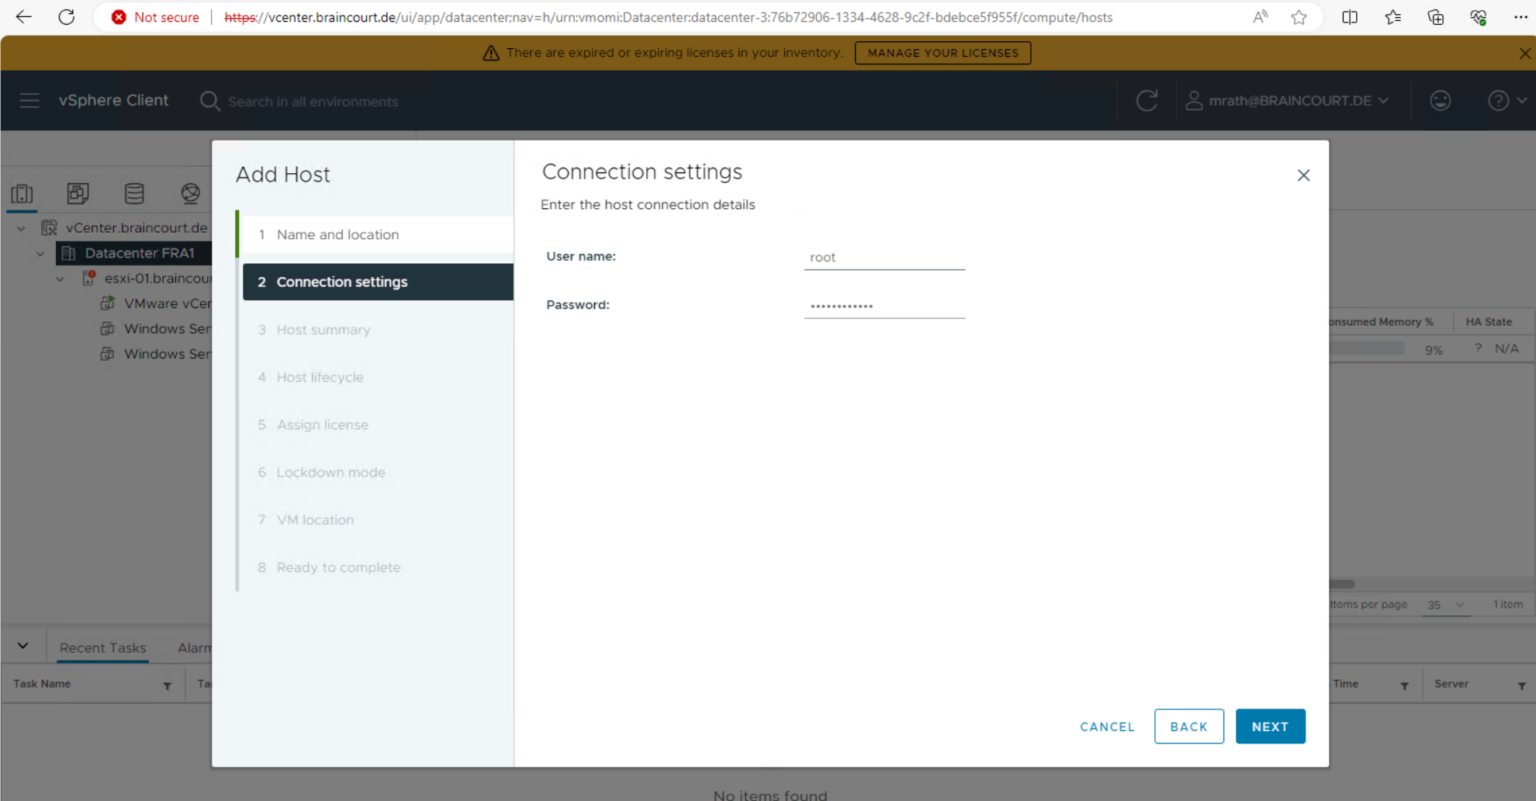
Task: Collapse the Datacenter FRA1 tree node
Action: click(x=40, y=252)
